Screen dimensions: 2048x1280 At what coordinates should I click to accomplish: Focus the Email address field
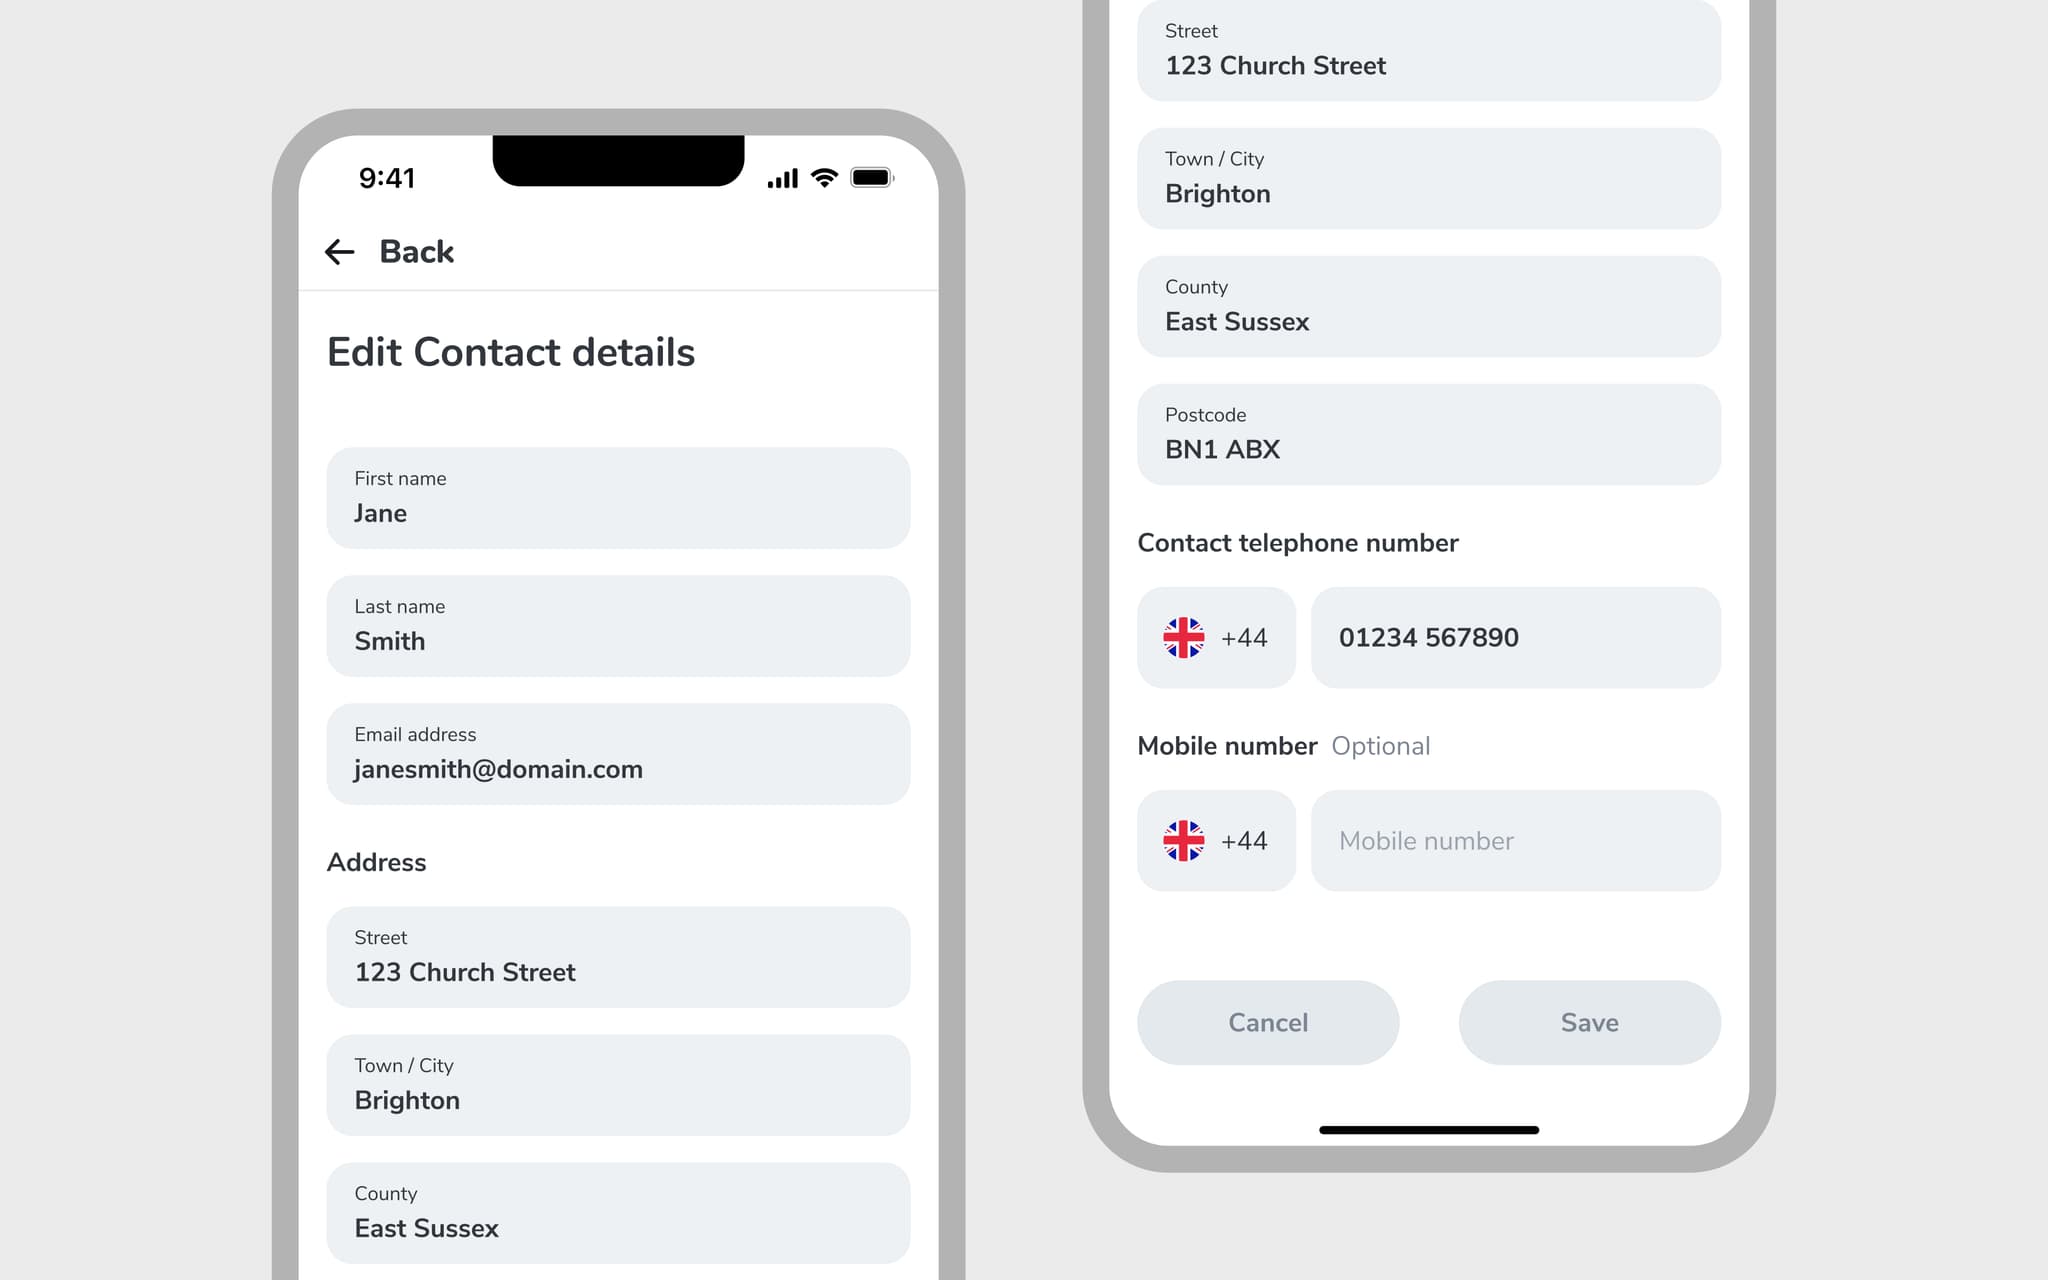coord(618,754)
